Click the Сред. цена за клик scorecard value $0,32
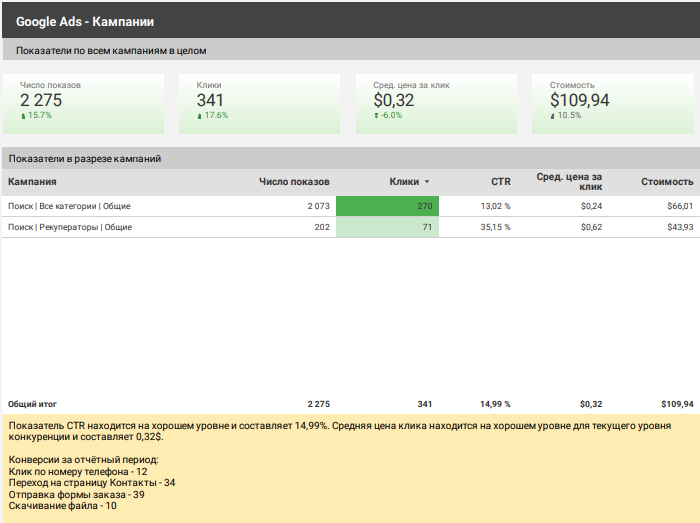This screenshot has width=700, height=523. [394, 100]
